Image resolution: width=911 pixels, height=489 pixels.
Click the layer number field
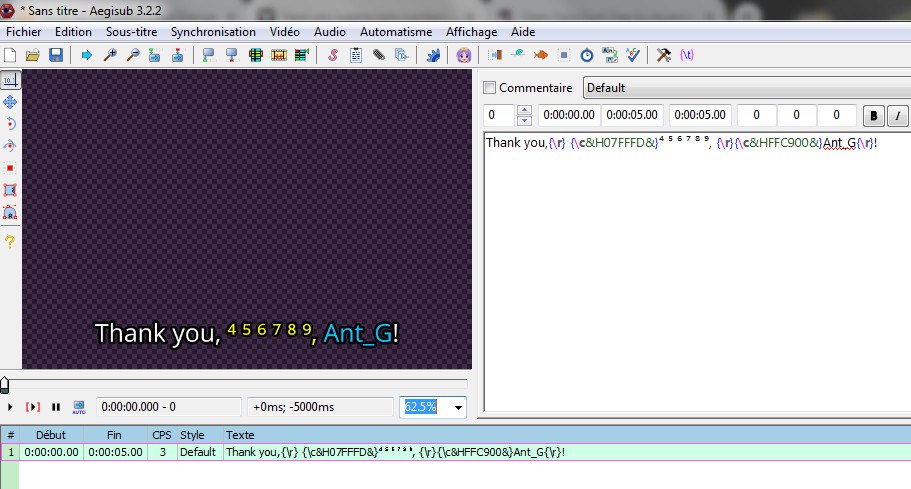499,115
